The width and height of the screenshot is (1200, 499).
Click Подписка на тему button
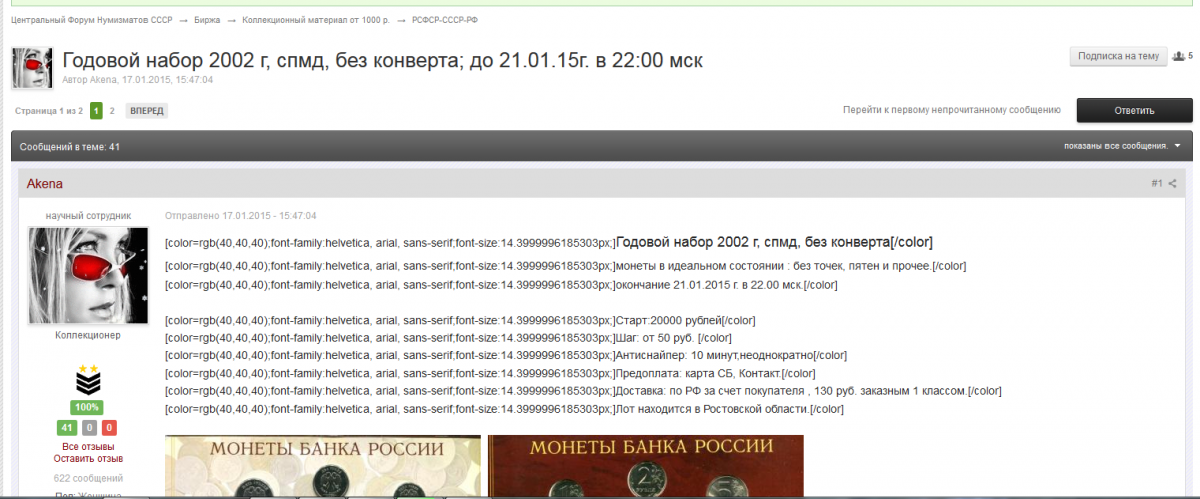tap(1118, 56)
